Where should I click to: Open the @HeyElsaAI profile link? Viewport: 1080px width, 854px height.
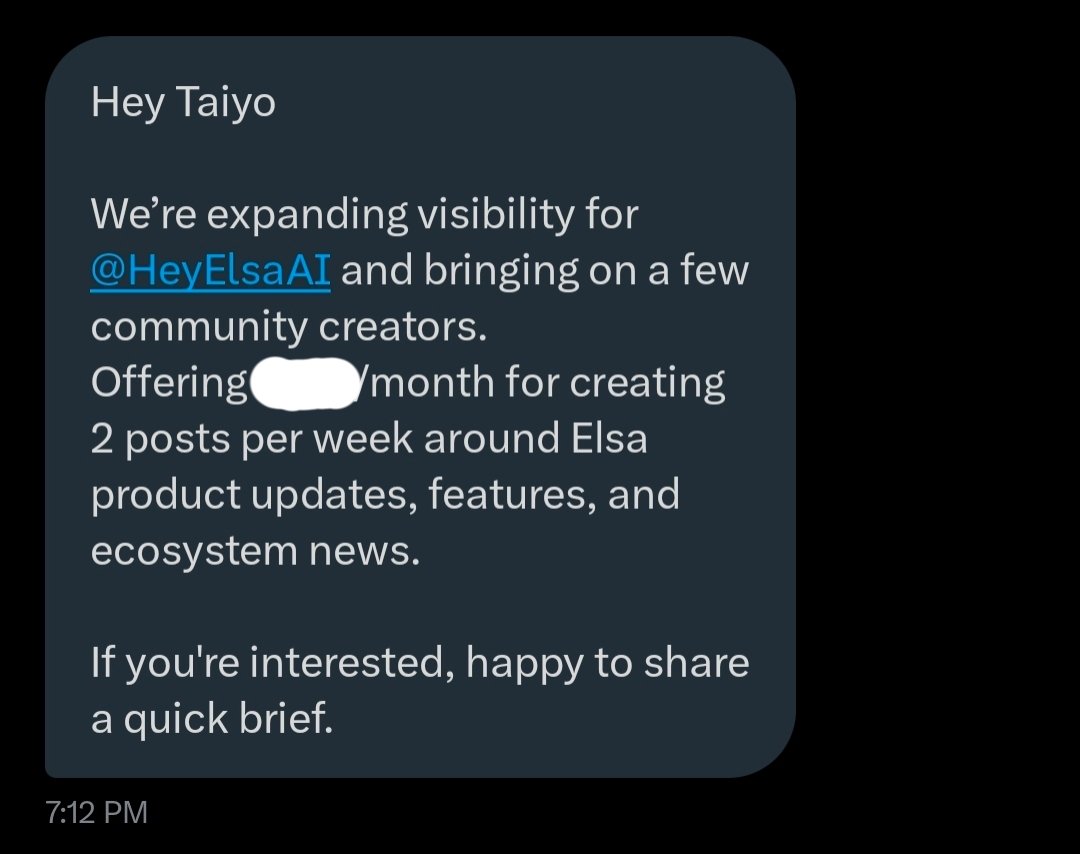coord(210,271)
